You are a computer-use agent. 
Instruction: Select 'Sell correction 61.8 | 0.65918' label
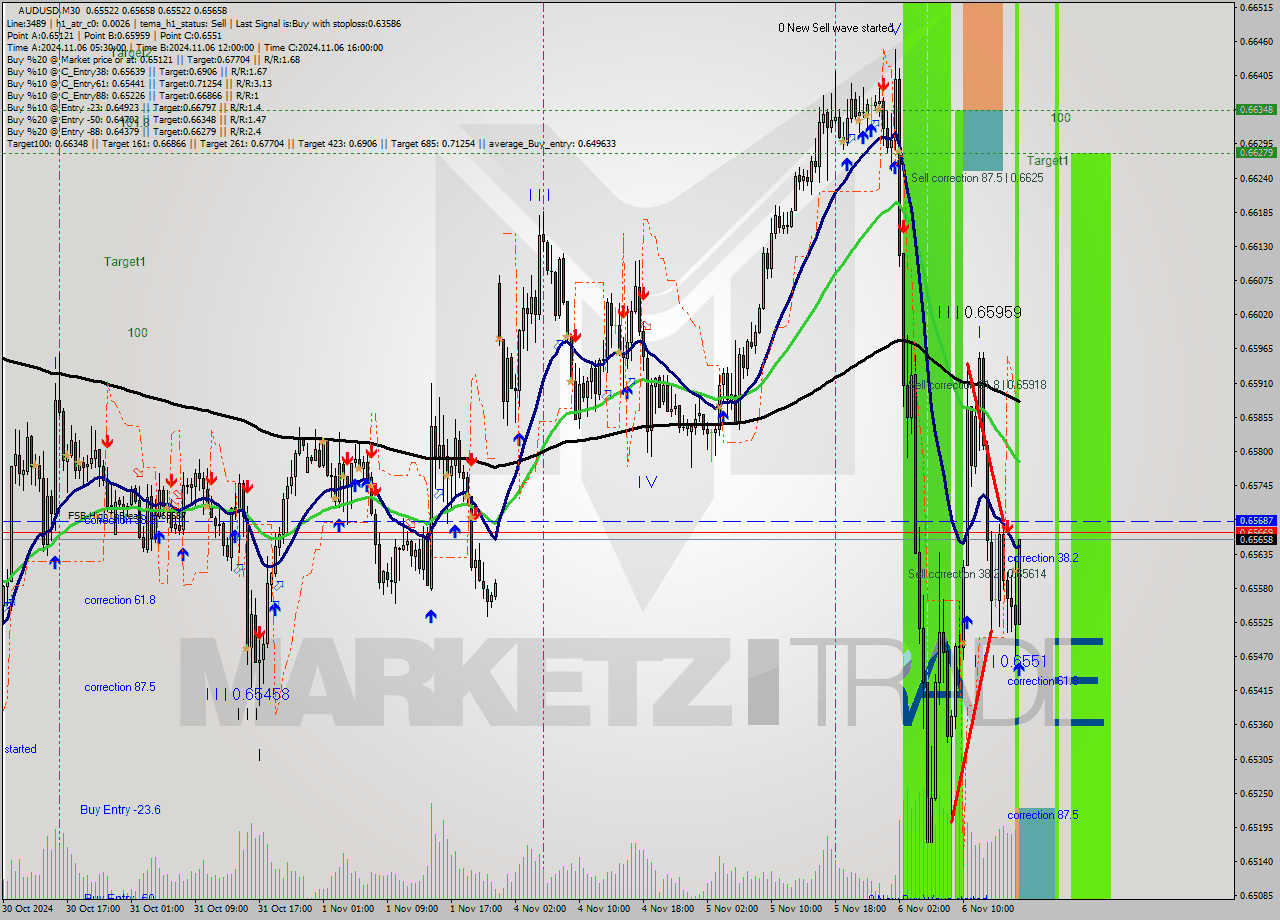coord(977,384)
